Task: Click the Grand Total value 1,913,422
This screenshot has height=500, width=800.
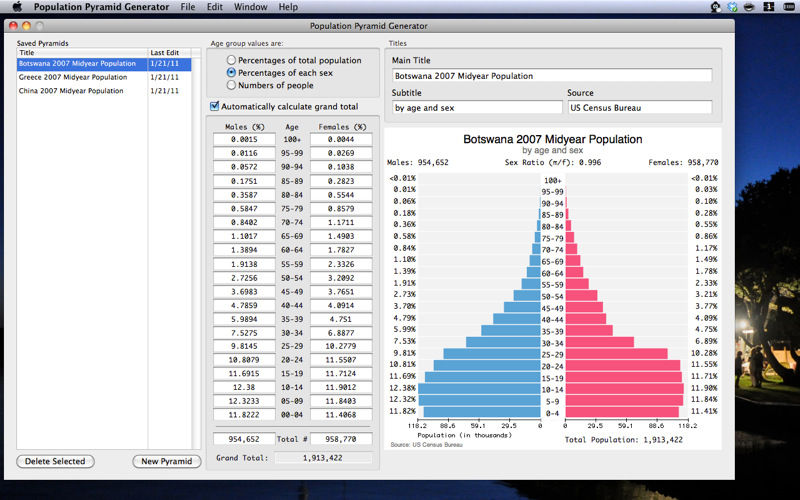Action: pos(323,458)
